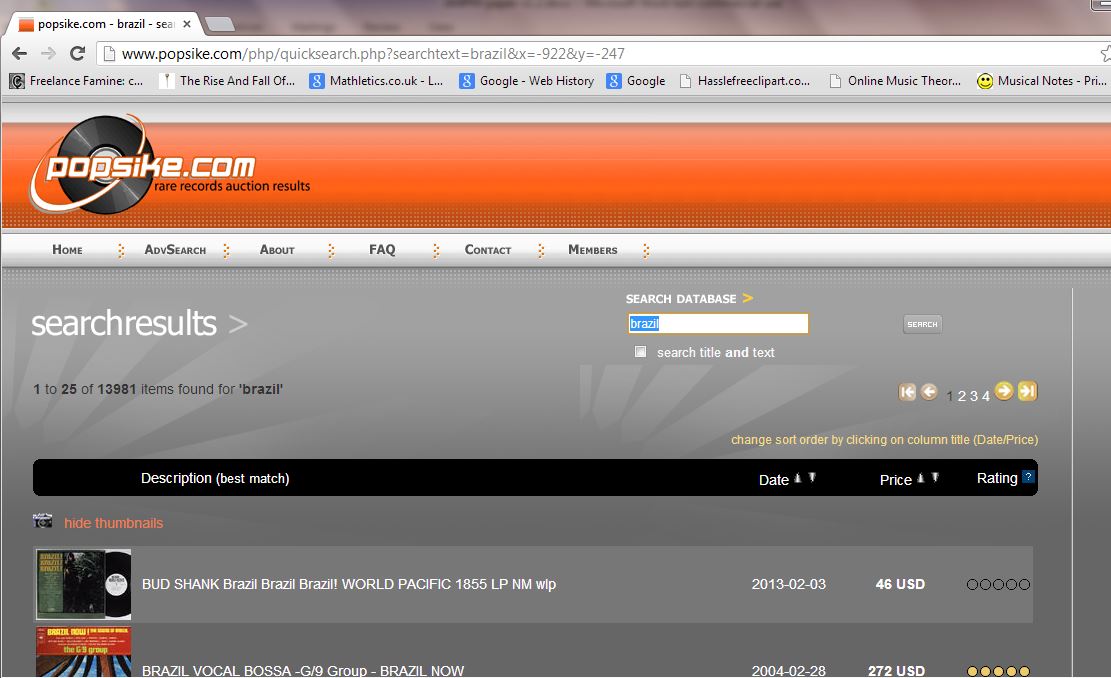Click the browser forward arrow

(48, 53)
